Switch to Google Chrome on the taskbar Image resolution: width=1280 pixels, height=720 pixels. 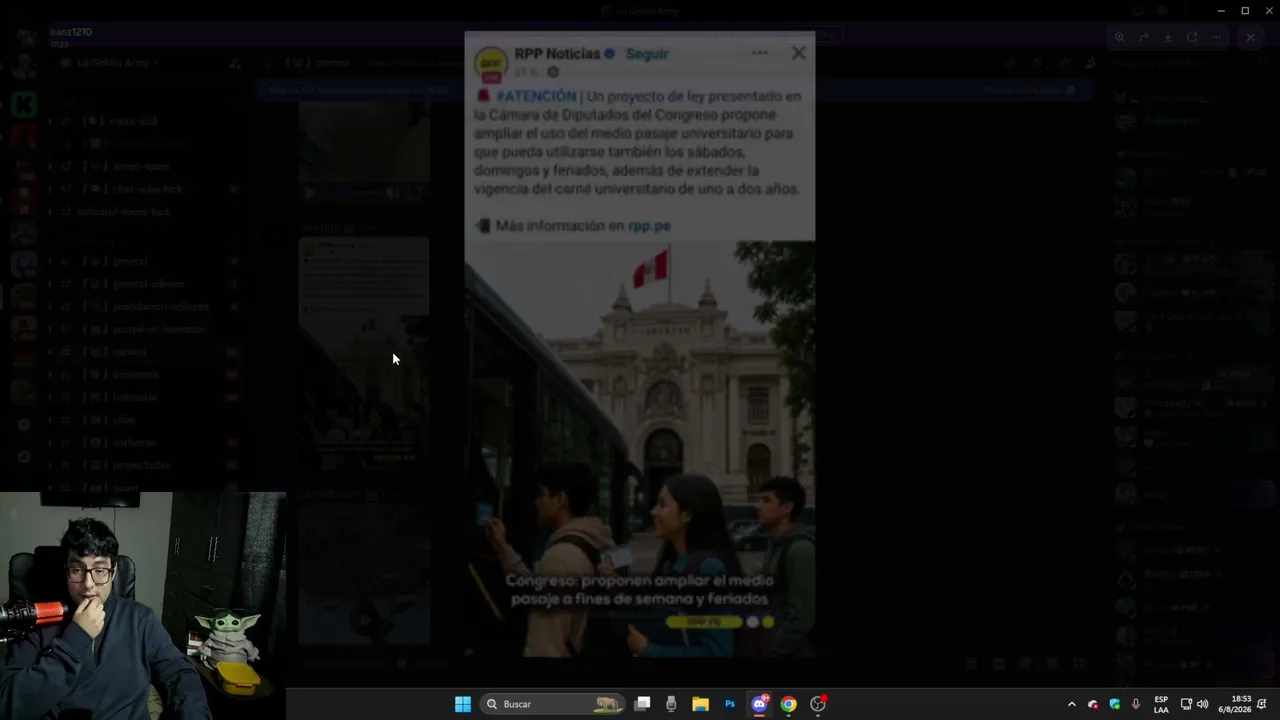(x=788, y=704)
